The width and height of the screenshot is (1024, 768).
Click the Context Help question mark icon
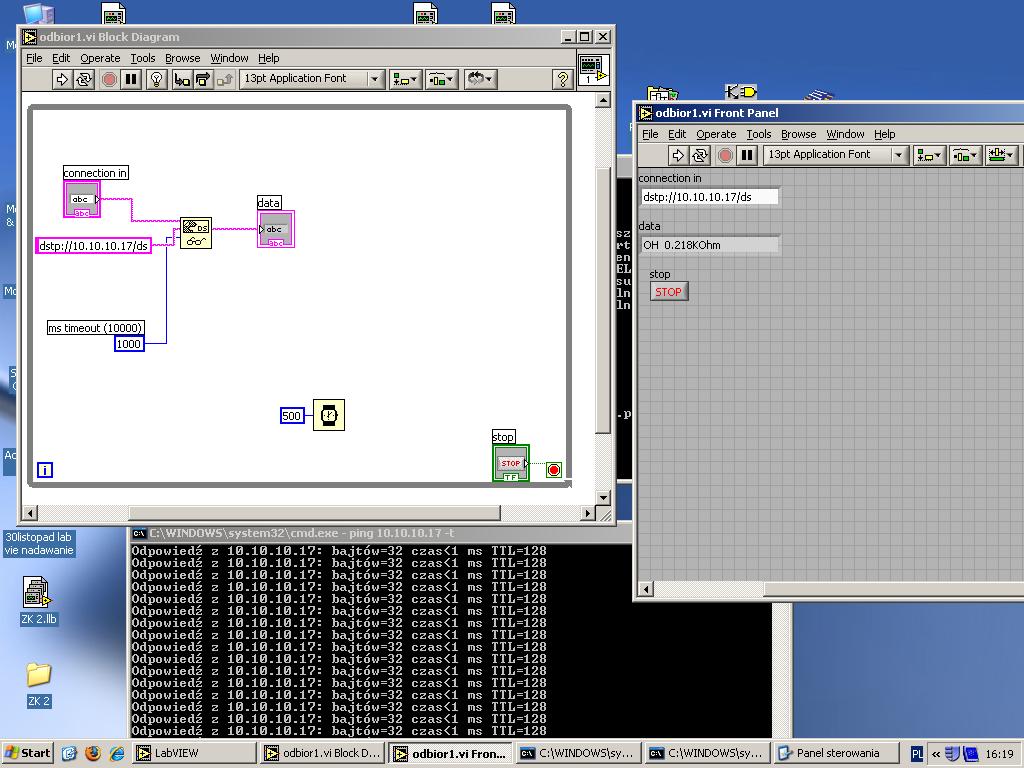[562, 79]
